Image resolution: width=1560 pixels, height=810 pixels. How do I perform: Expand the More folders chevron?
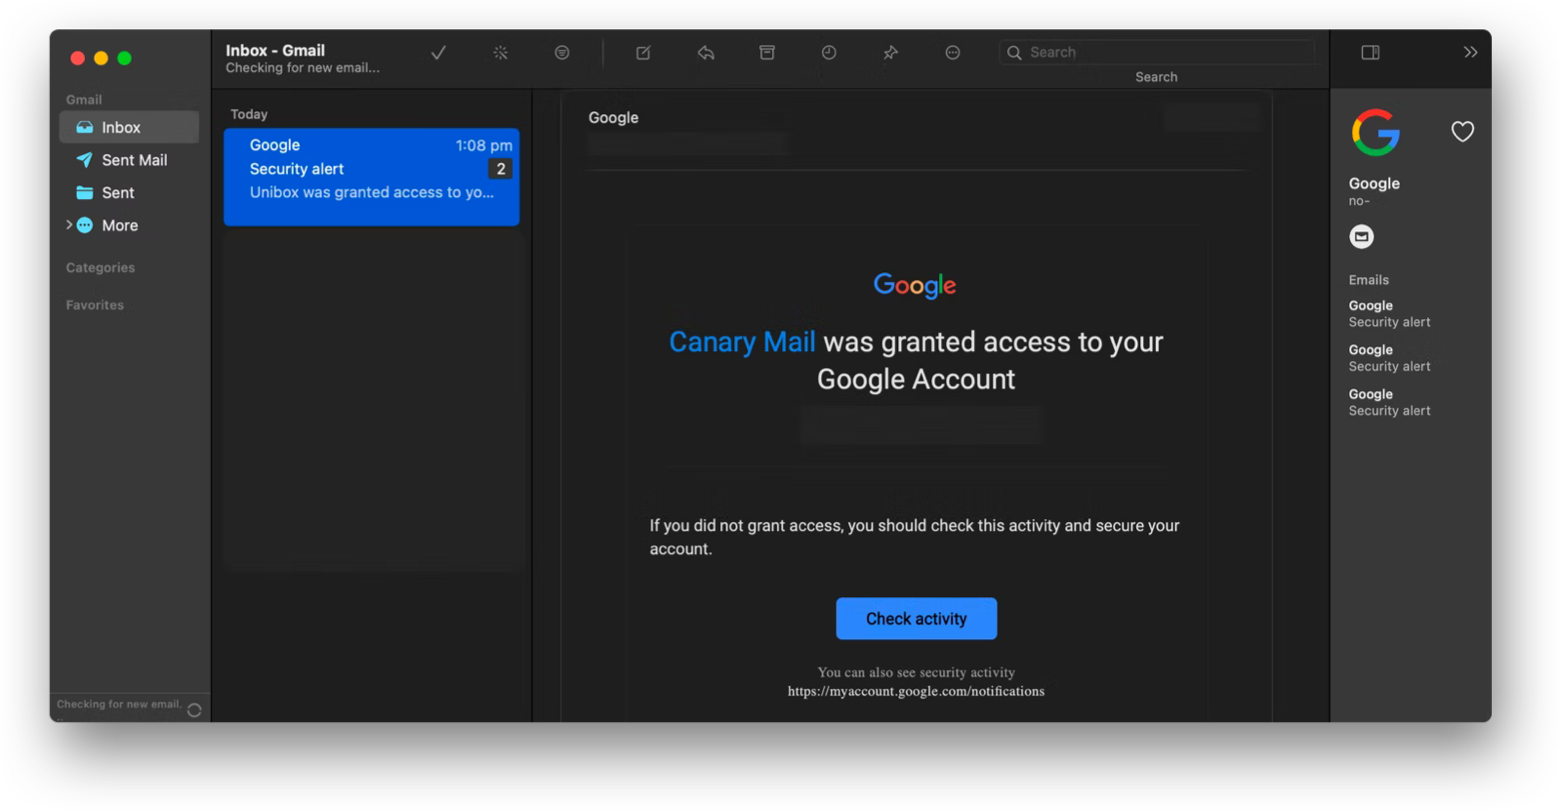[x=69, y=225]
